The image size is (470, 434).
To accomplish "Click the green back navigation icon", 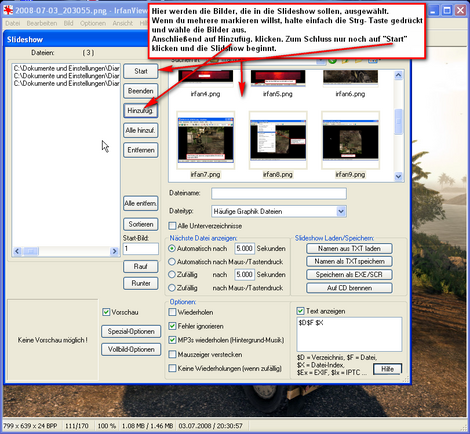I will point(332,61).
